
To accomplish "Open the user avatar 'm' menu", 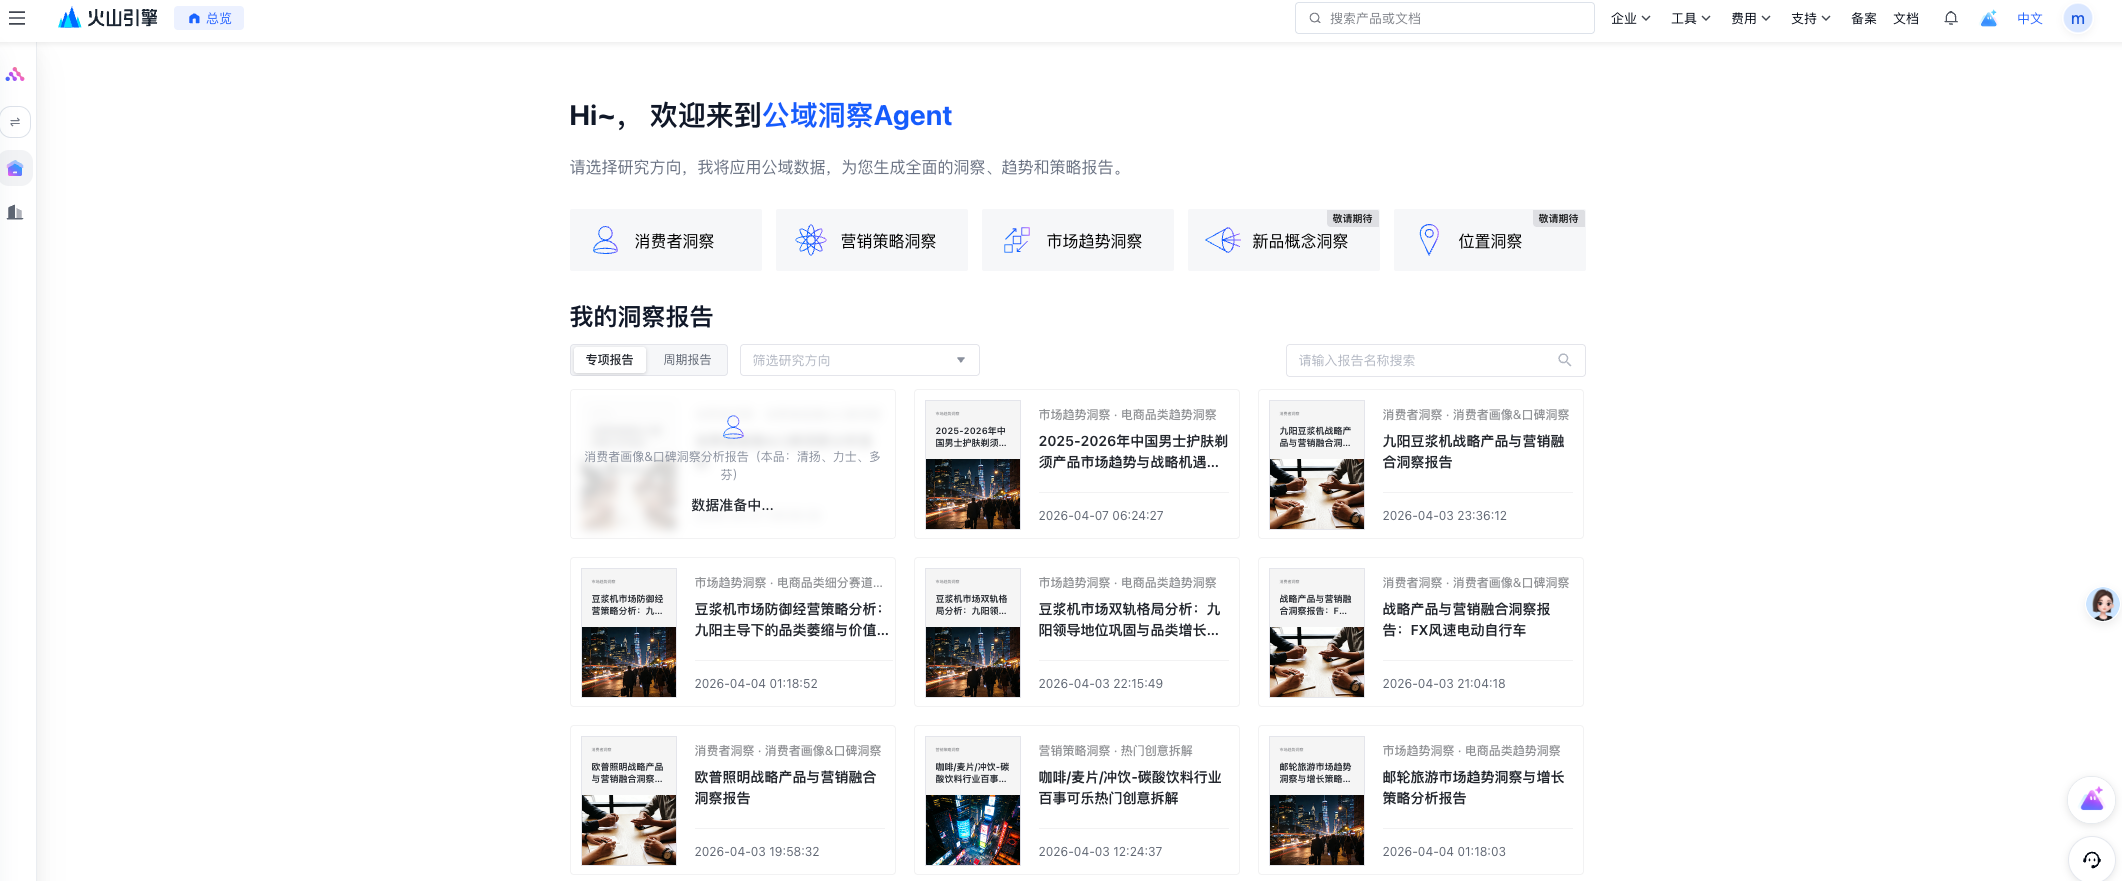I will click(x=2077, y=18).
